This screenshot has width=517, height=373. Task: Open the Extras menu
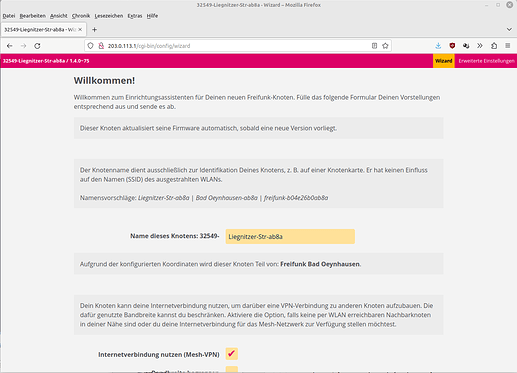click(x=135, y=16)
